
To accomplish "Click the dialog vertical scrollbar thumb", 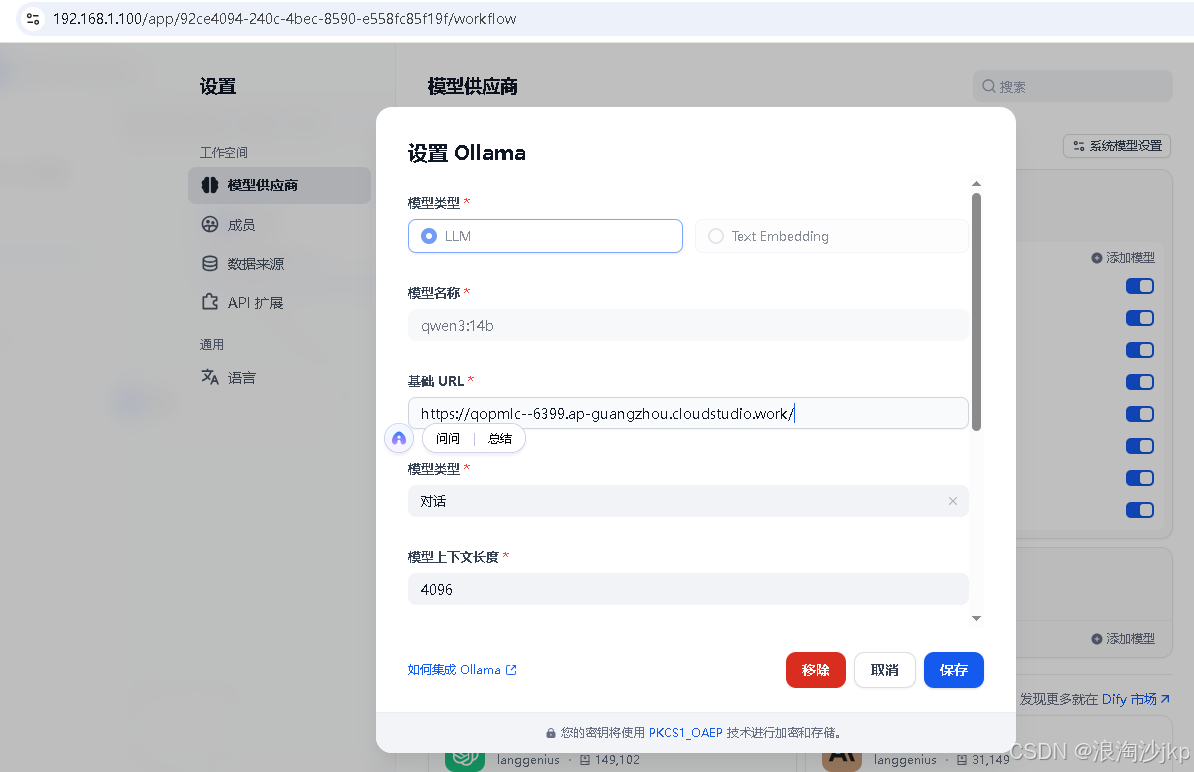I will [976, 311].
